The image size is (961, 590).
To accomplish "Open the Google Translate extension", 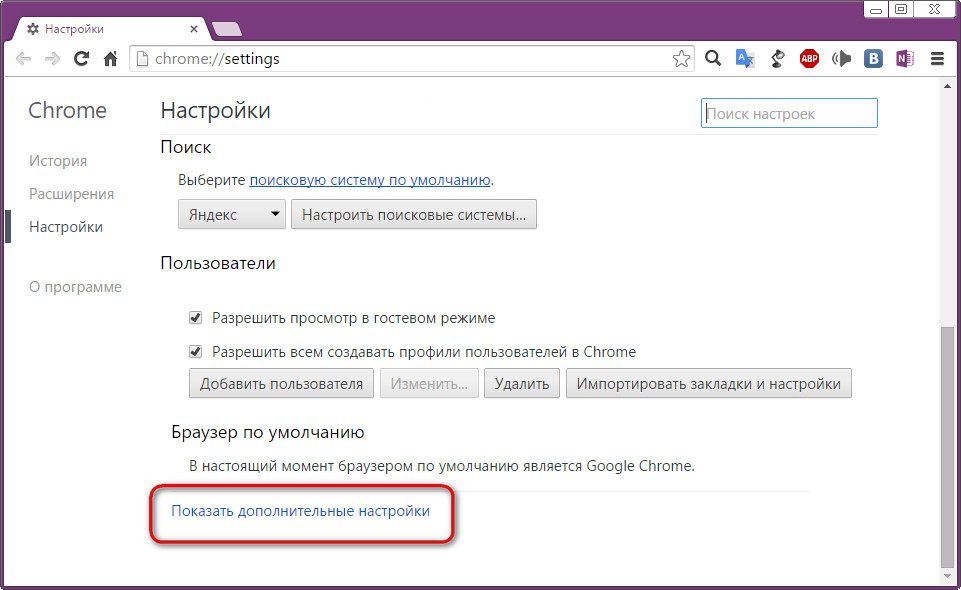I will [x=745, y=58].
